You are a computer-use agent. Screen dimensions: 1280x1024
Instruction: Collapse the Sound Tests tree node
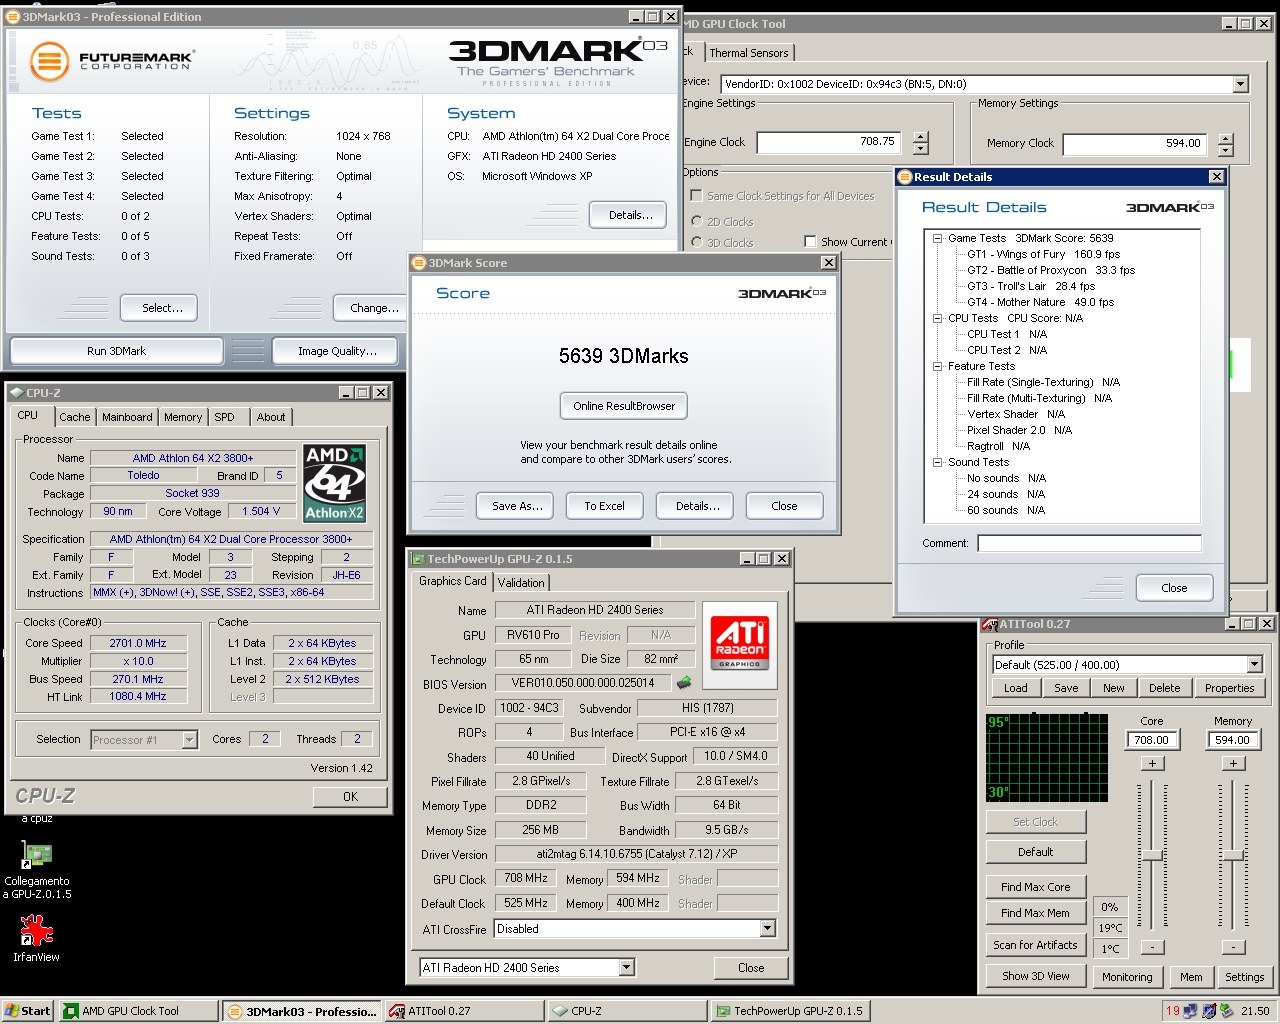click(937, 462)
